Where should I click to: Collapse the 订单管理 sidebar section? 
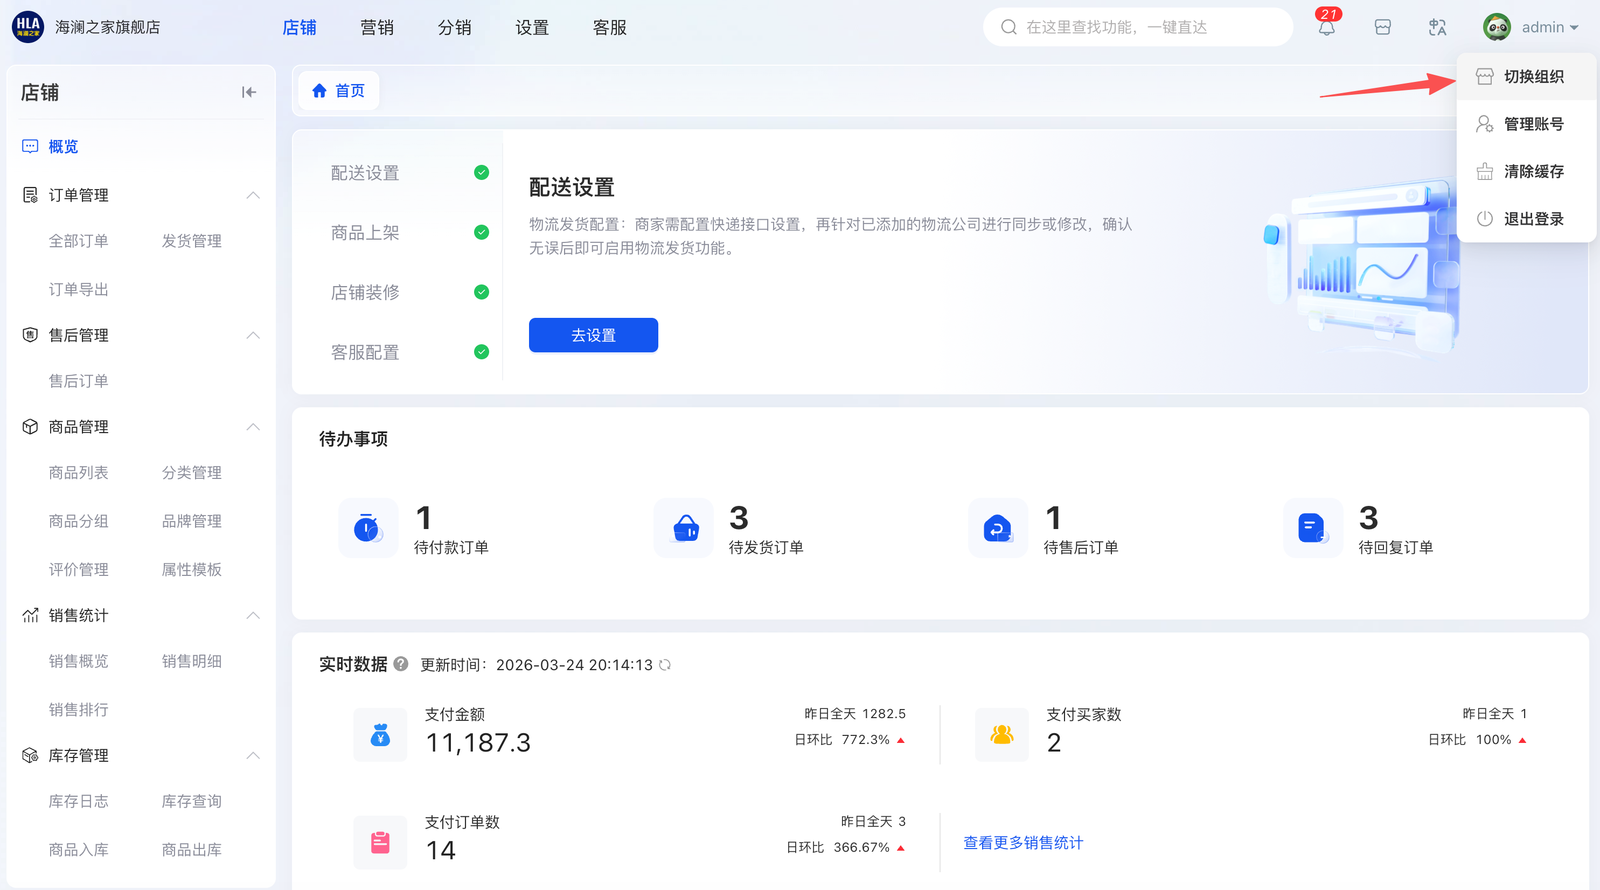pyautogui.click(x=253, y=195)
